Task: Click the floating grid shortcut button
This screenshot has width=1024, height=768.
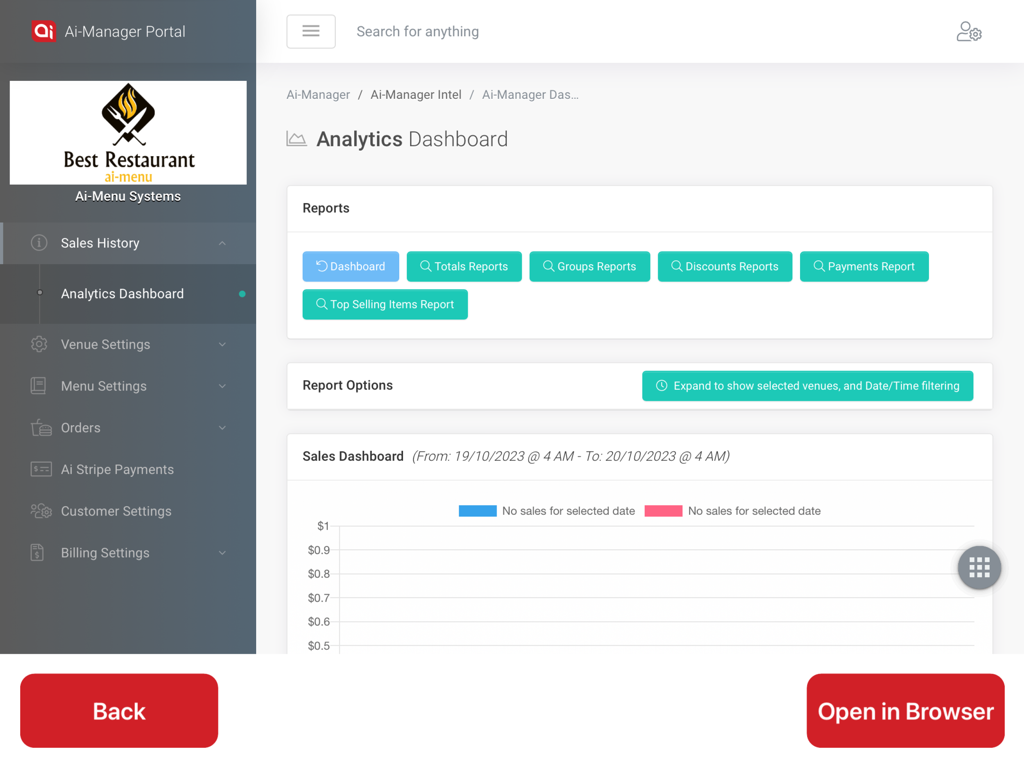Action: click(979, 567)
